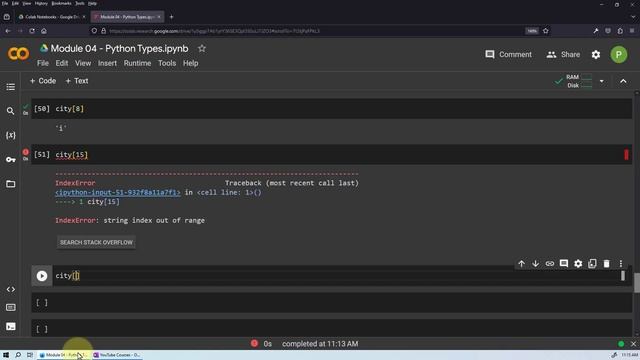
Task: Star the notebook title
Action: (202, 49)
